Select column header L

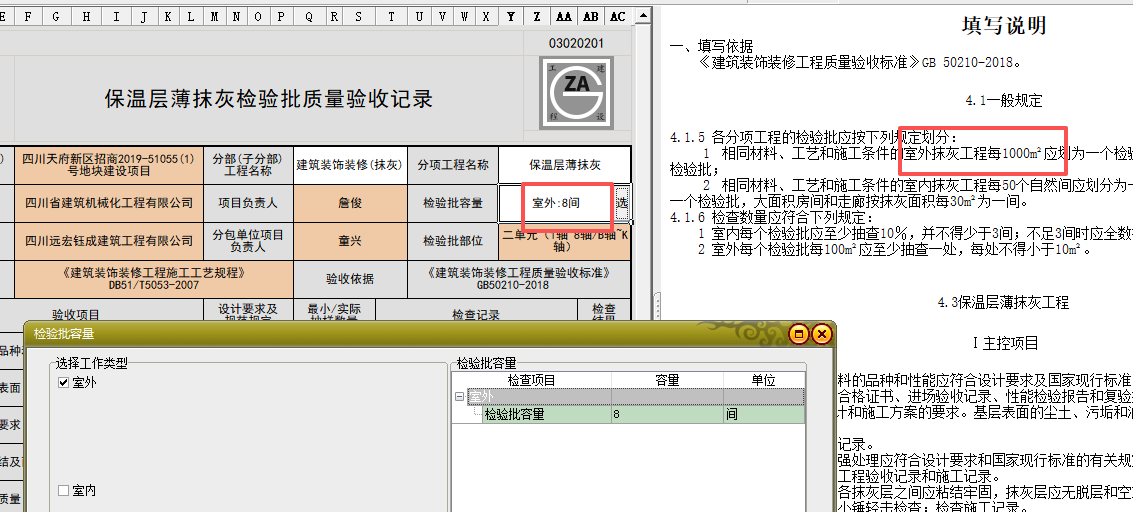pos(191,16)
